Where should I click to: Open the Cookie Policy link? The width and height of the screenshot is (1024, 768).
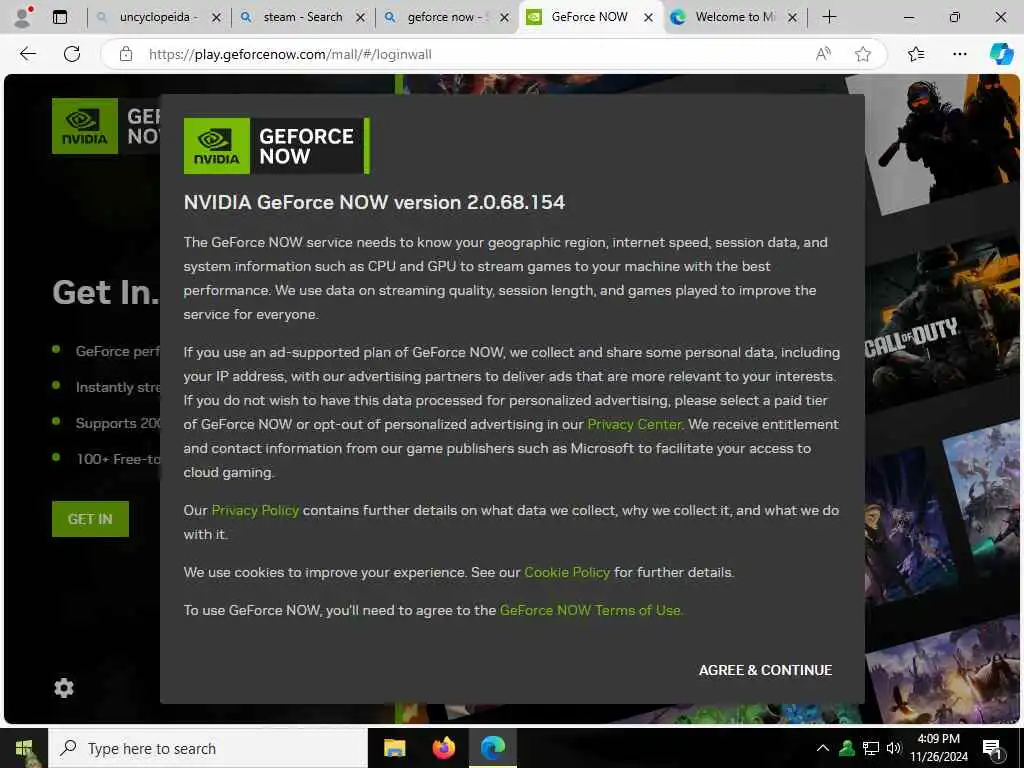pos(567,572)
